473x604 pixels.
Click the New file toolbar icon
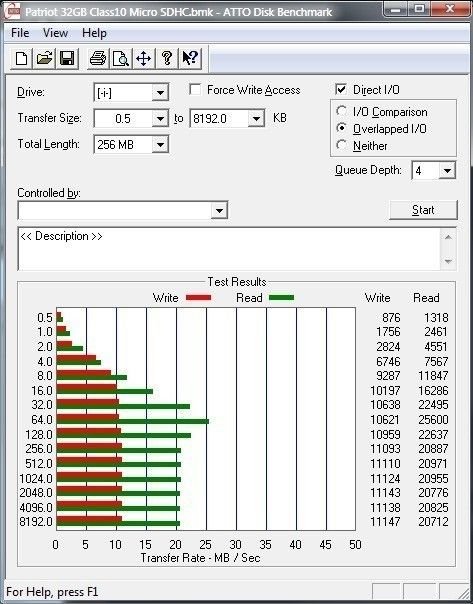[21, 59]
